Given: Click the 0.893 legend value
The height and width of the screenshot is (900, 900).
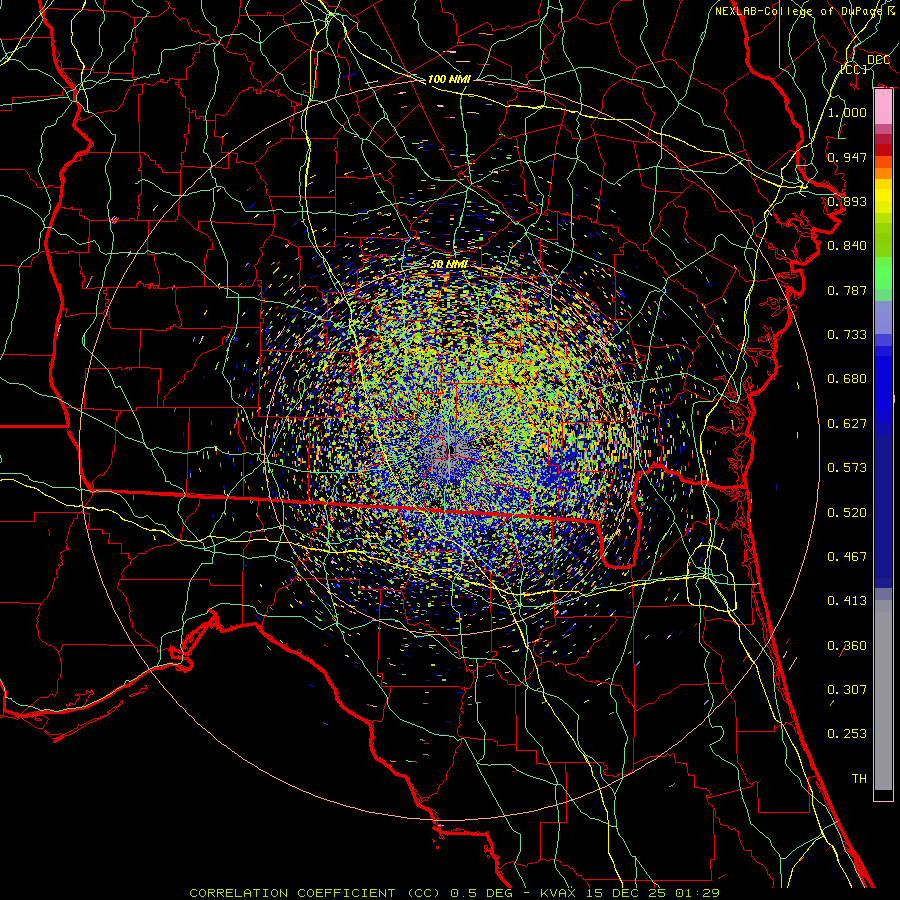Looking at the screenshot, I should [847, 201].
